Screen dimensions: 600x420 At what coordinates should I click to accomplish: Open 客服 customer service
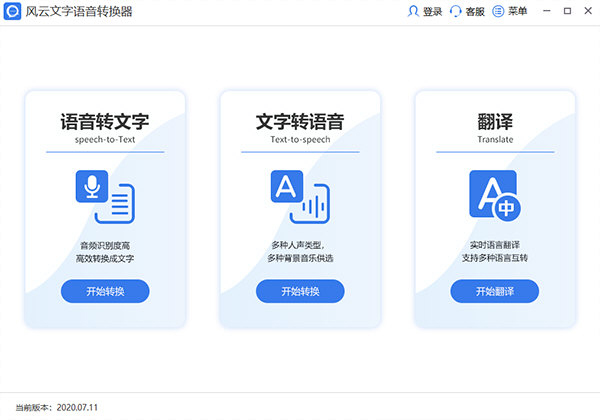click(x=467, y=12)
